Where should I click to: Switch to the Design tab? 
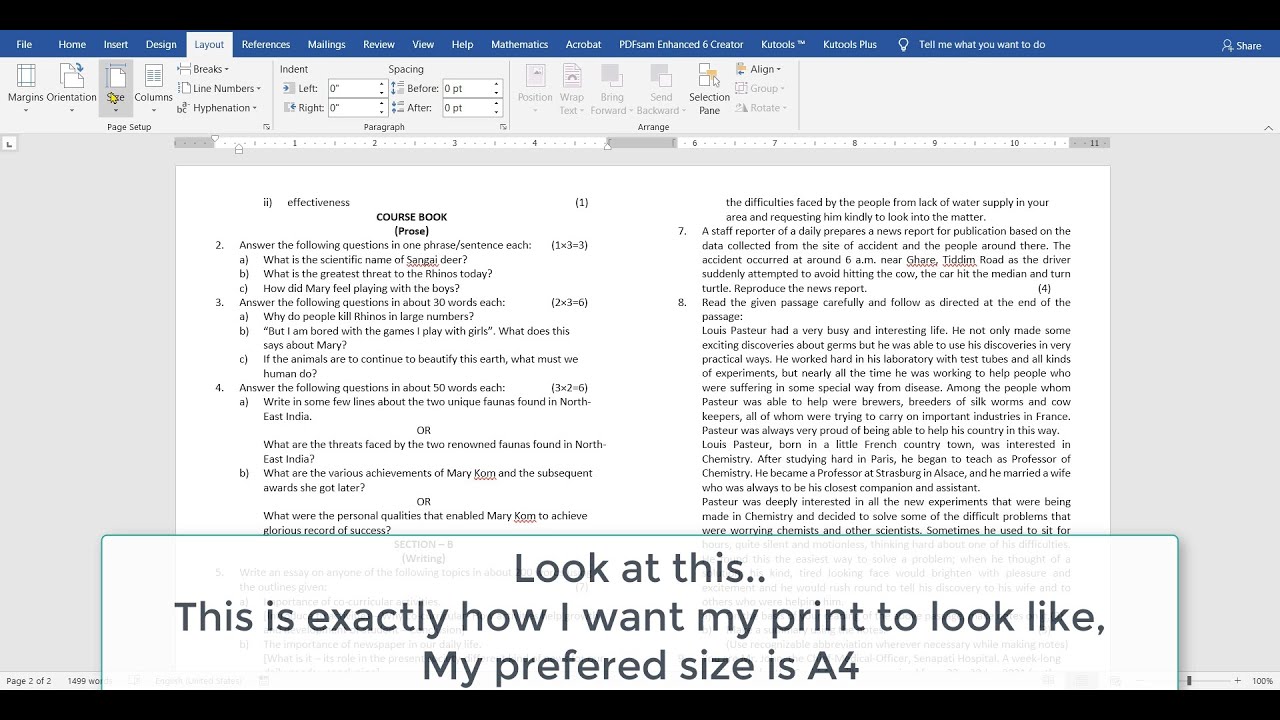161,44
